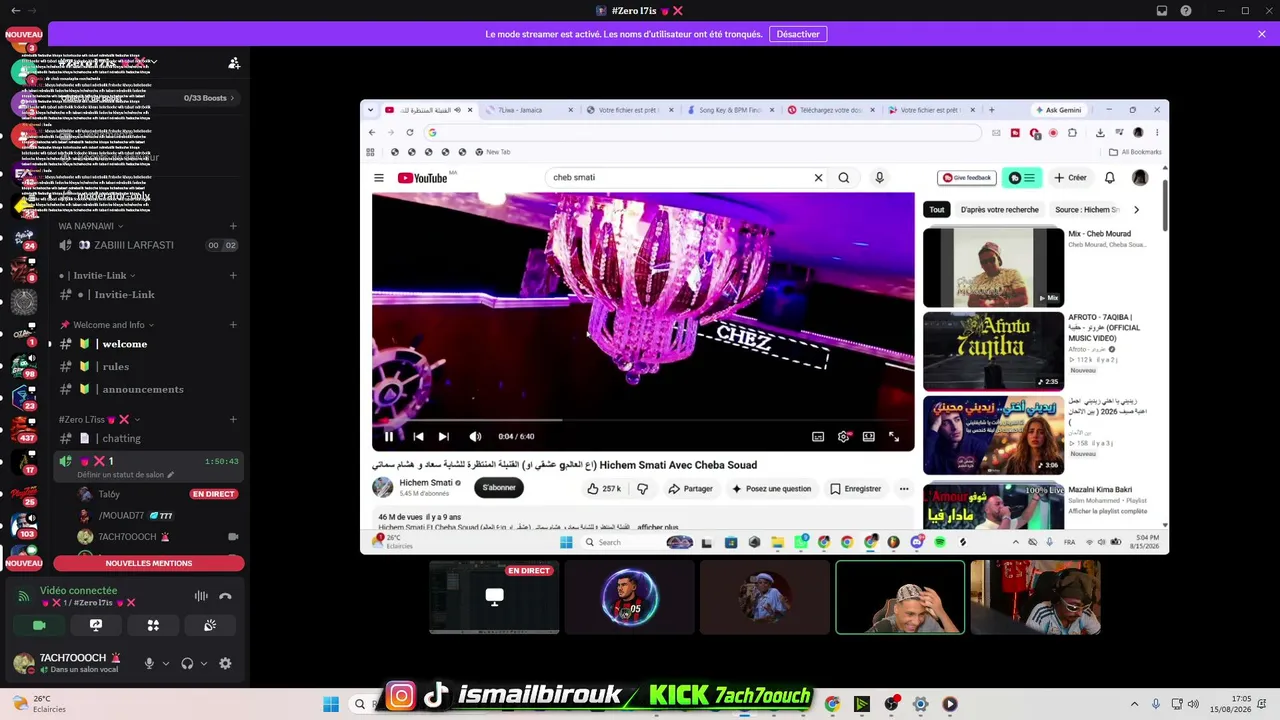Select the 'Tout' filter chip
Screen dimensions: 1280x720
point(937,210)
